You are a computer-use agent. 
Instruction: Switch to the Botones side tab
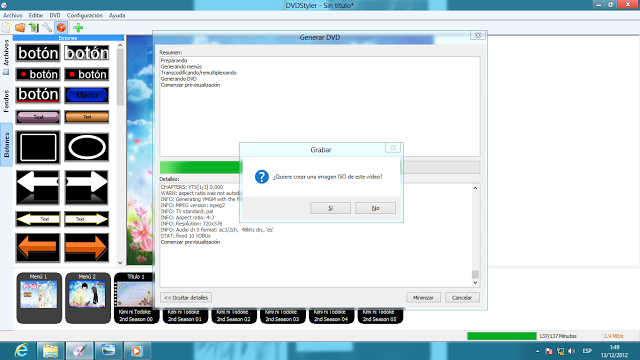click(x=6, y=145)
